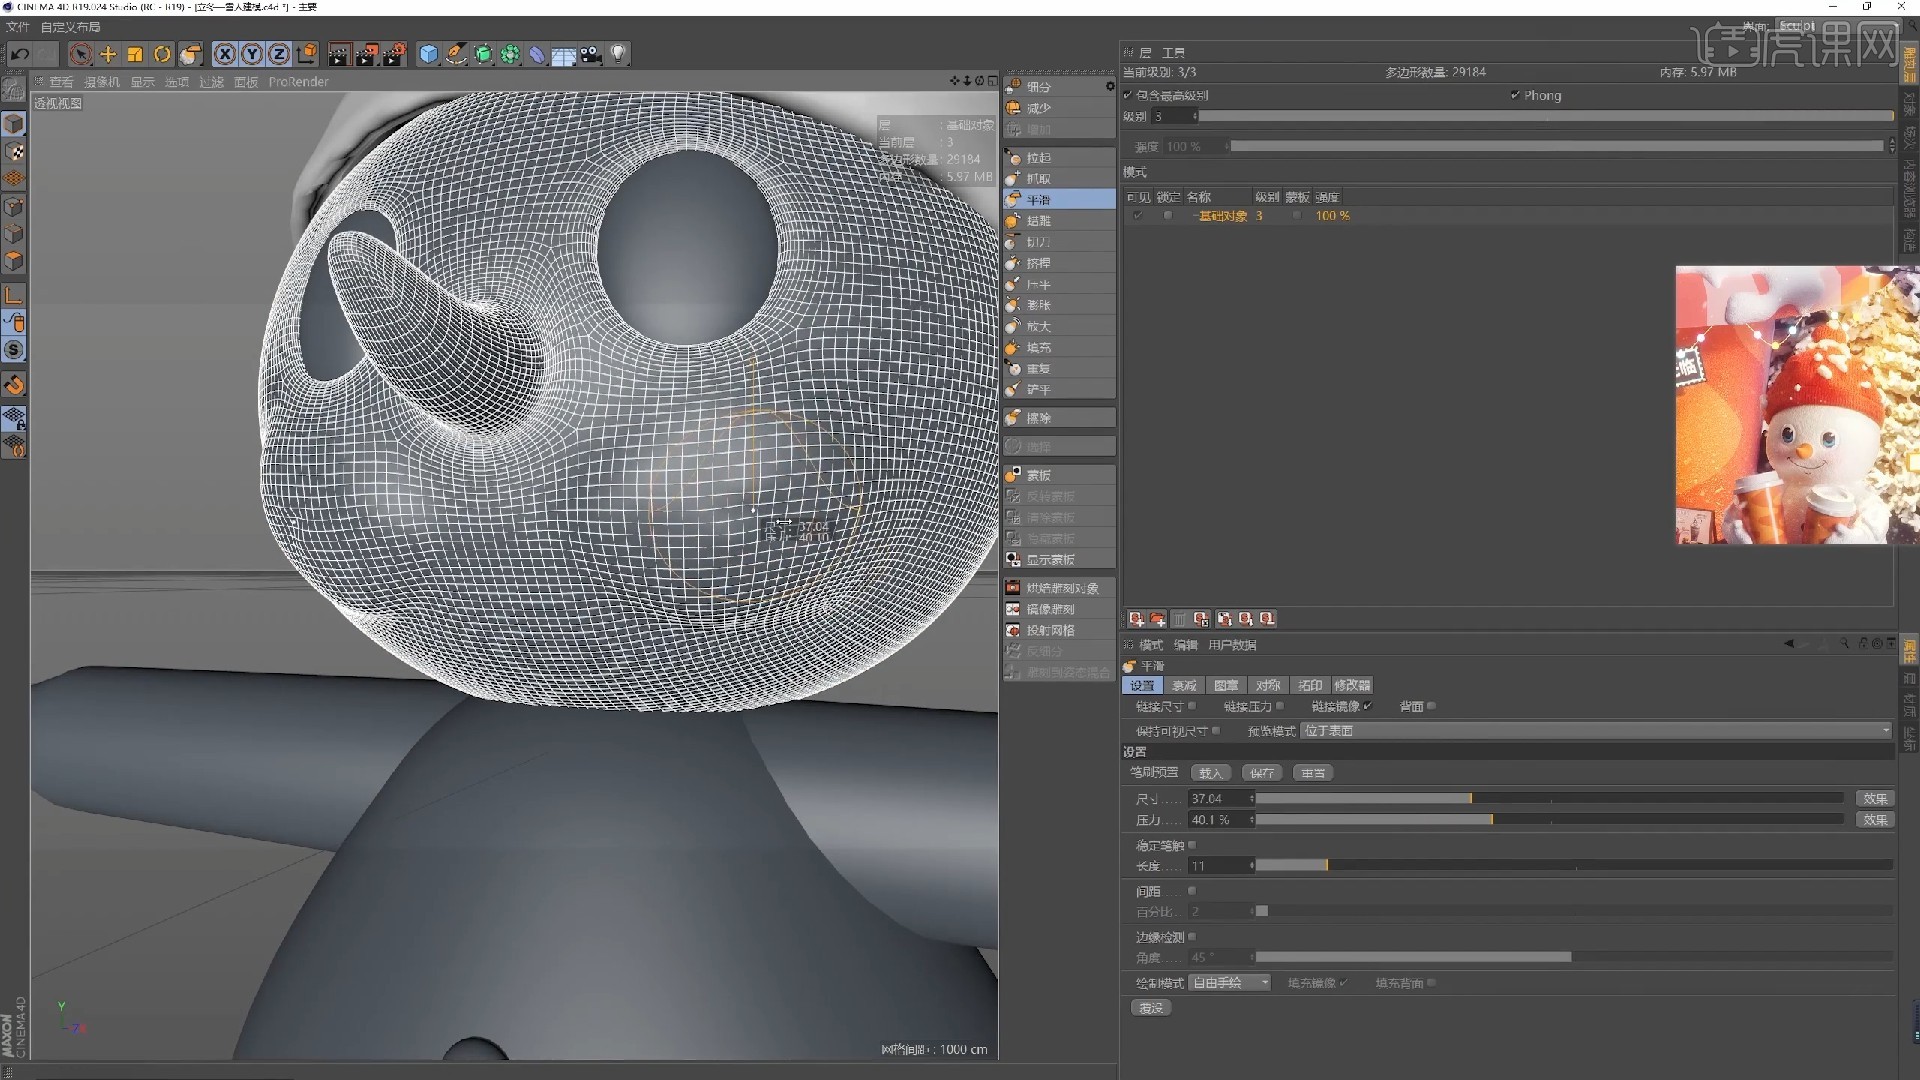Toggle the Phong checkbox in layer panel
The width and height of the screenshot is (1920, 1080).
(1513, 95)
